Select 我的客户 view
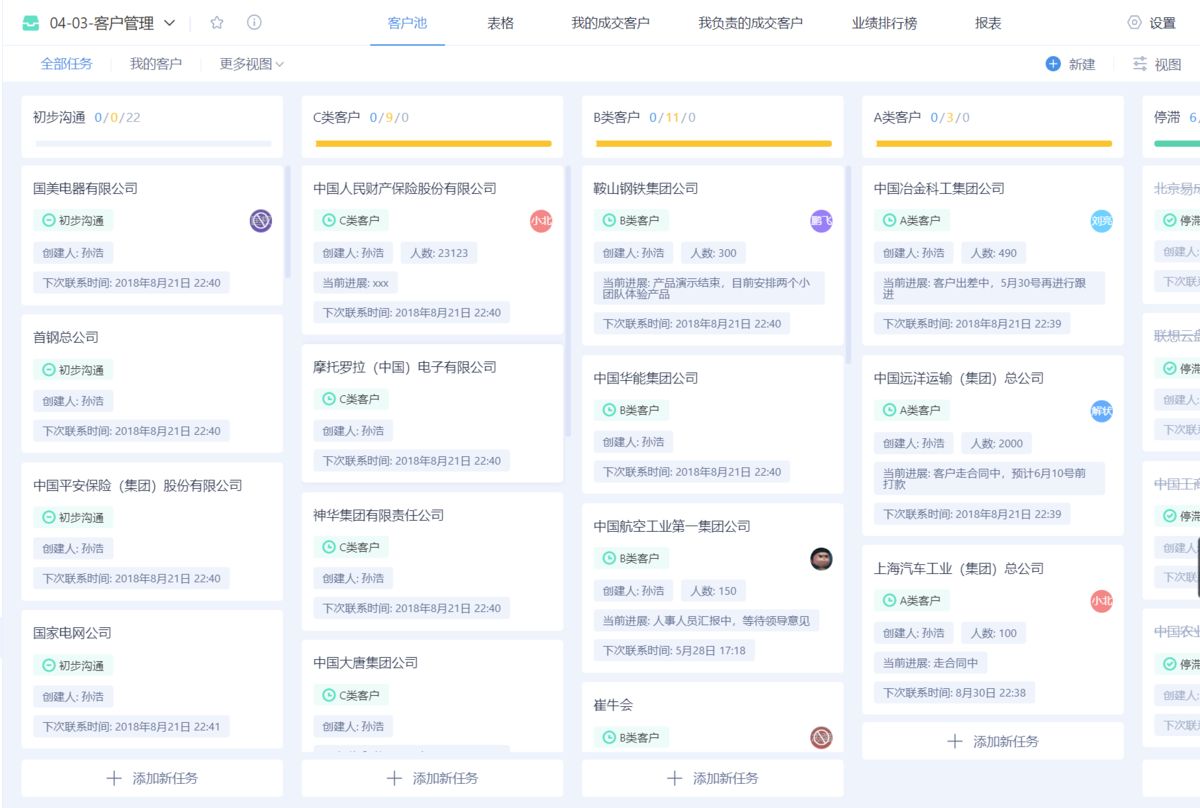Viewport: 1200px width, 808px height. pyautogui.click(x=156, y=64)
